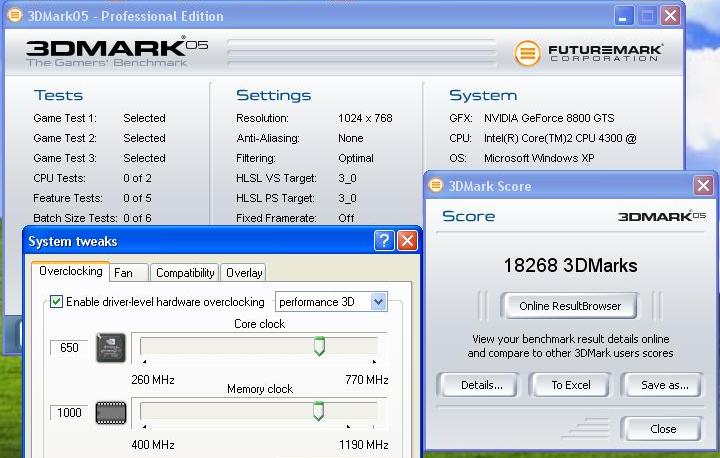The image size is (720, 458).
Task: Click the GPU chip icon beside Core clock
Action: (111, 348)
